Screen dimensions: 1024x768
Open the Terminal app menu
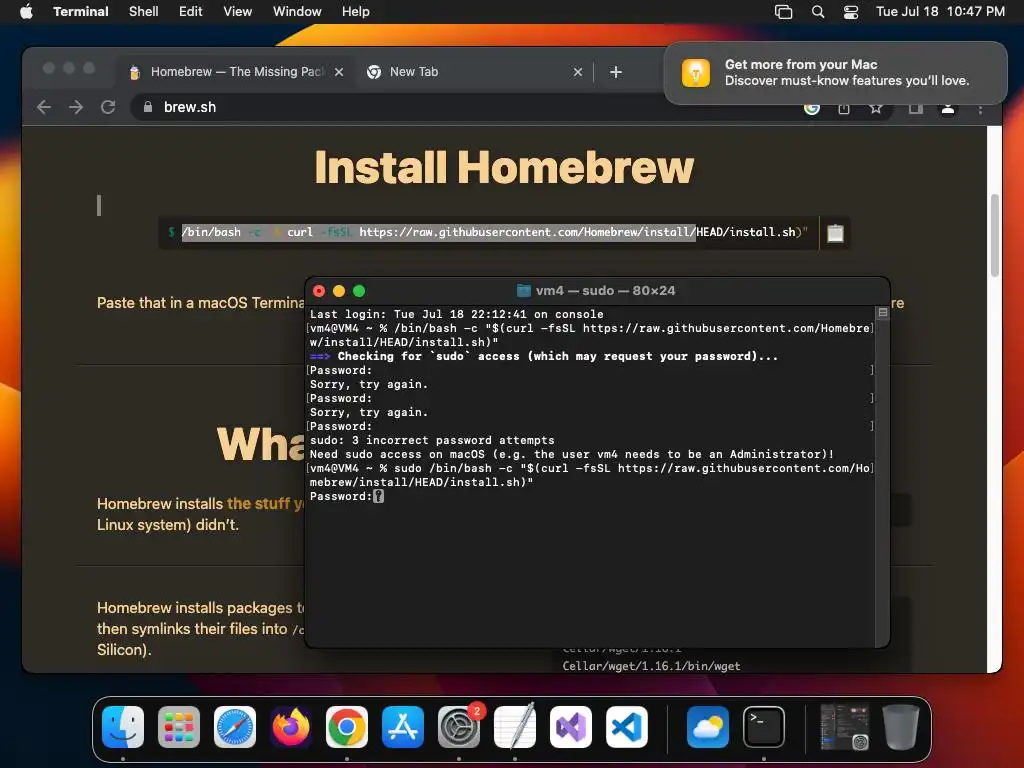[x=81, y=11]
